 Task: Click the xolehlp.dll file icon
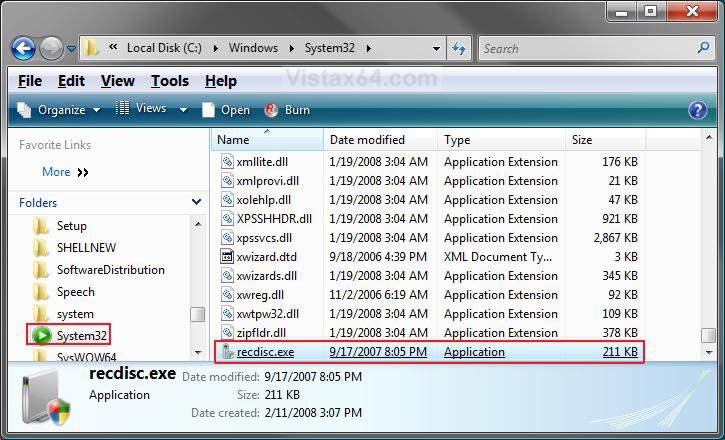coord(227,200)
